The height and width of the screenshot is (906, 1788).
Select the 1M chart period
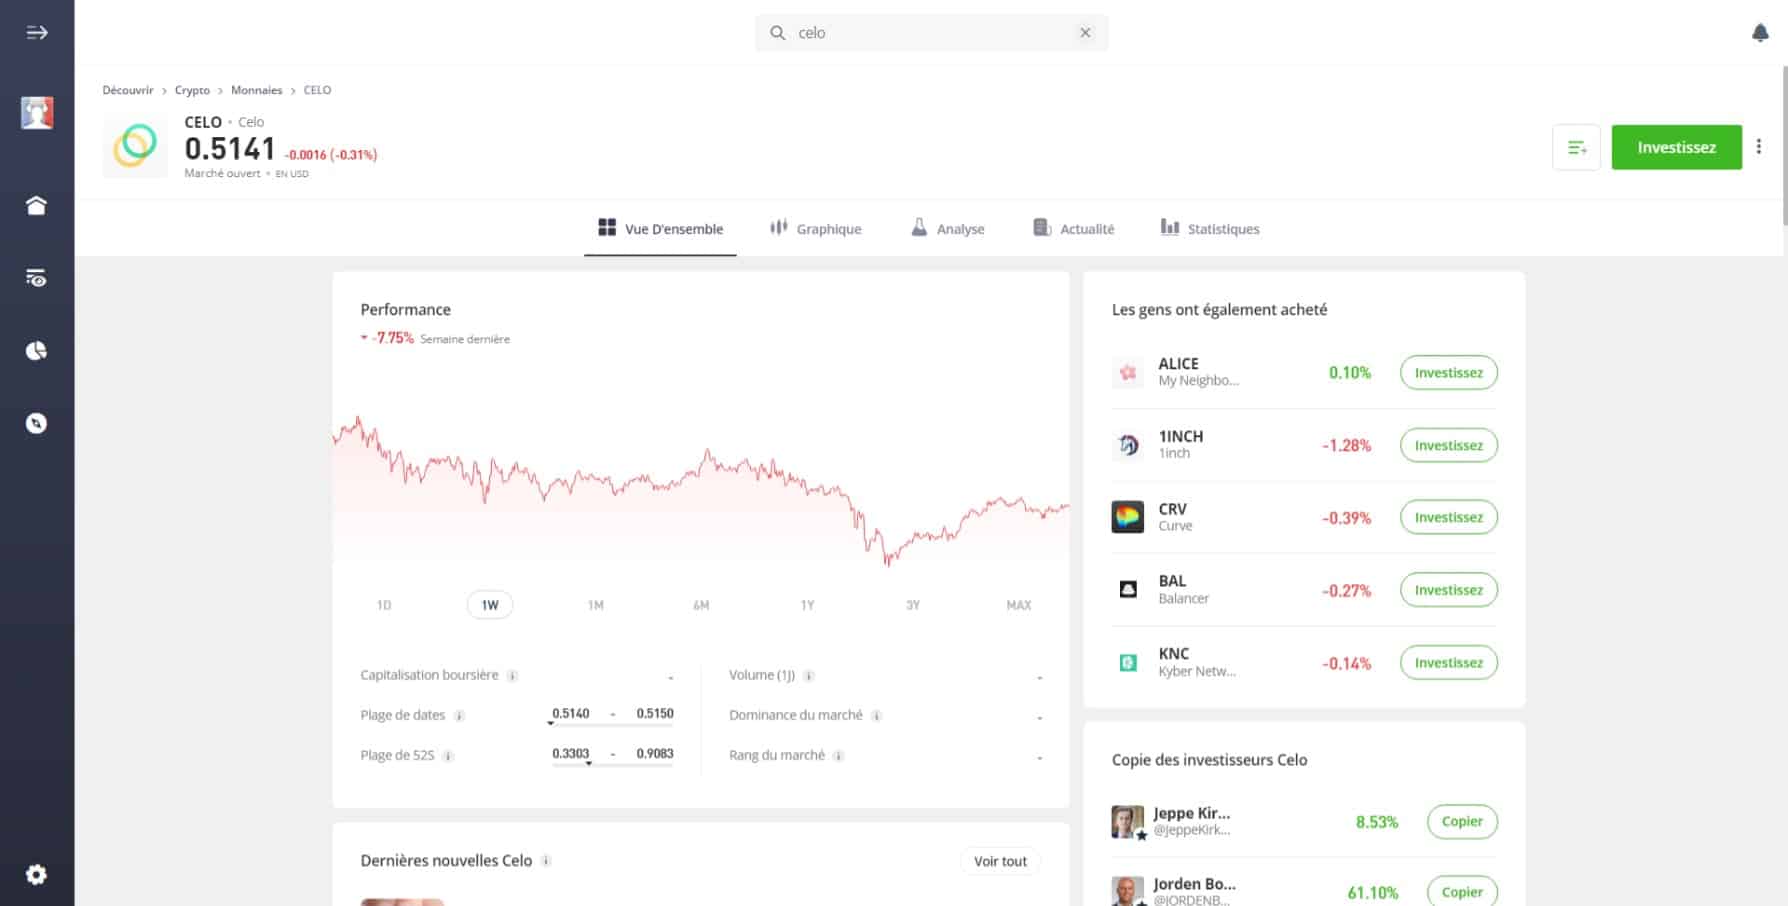pyautogui.click(x=596, y=605)
